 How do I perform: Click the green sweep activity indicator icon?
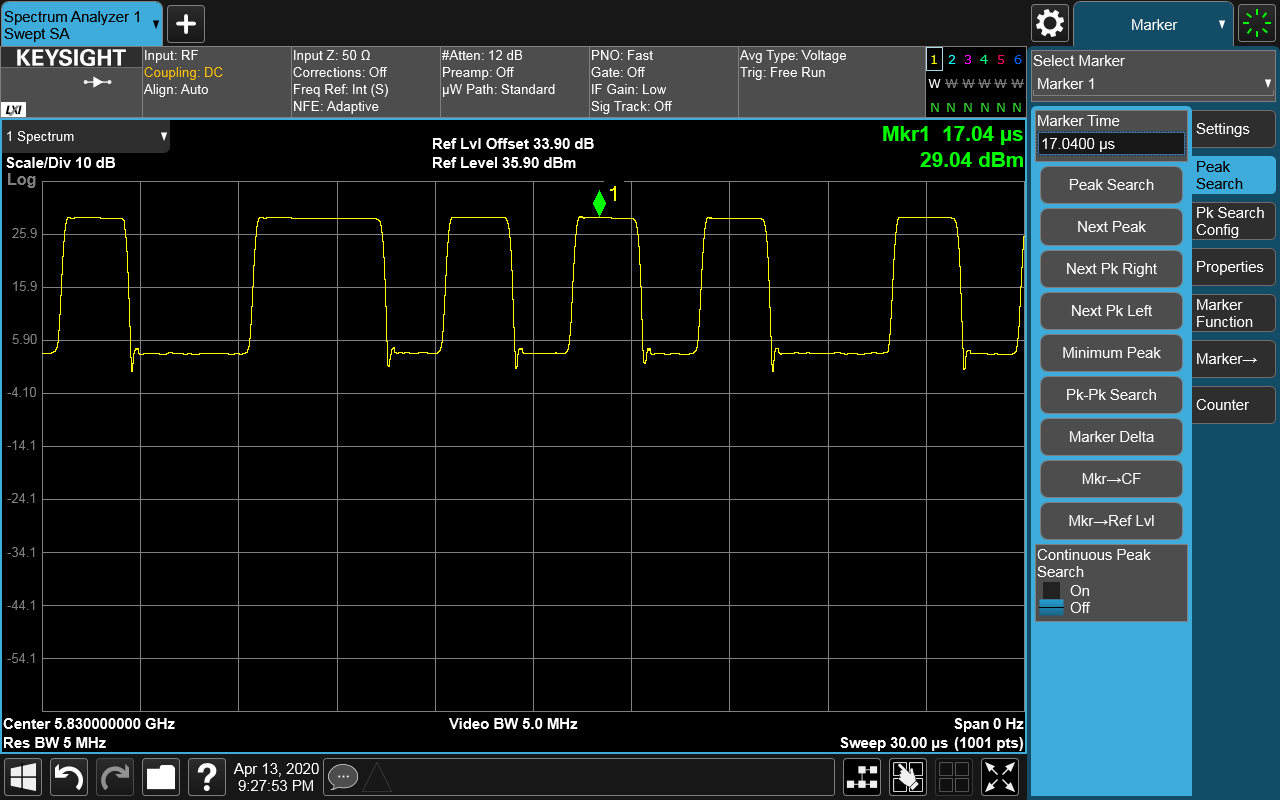(1257, 23)
